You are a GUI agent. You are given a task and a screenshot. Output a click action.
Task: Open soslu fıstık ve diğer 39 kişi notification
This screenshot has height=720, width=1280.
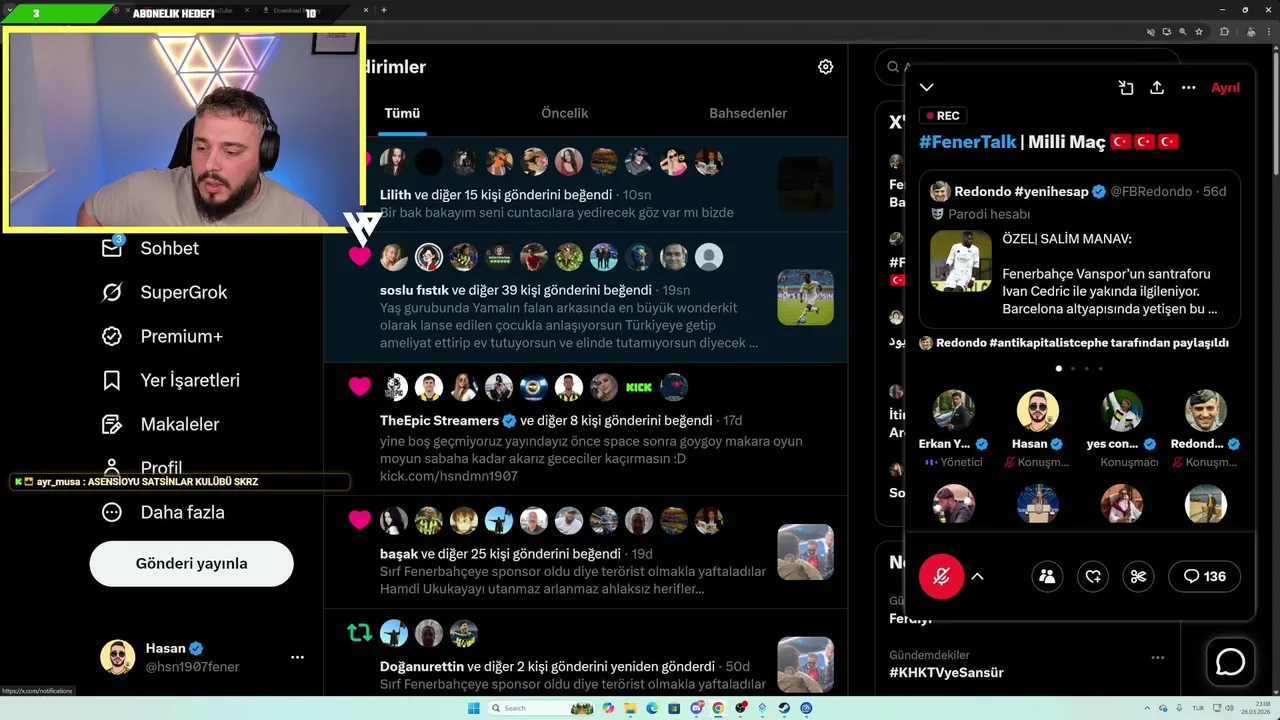(x=586, y=298)
